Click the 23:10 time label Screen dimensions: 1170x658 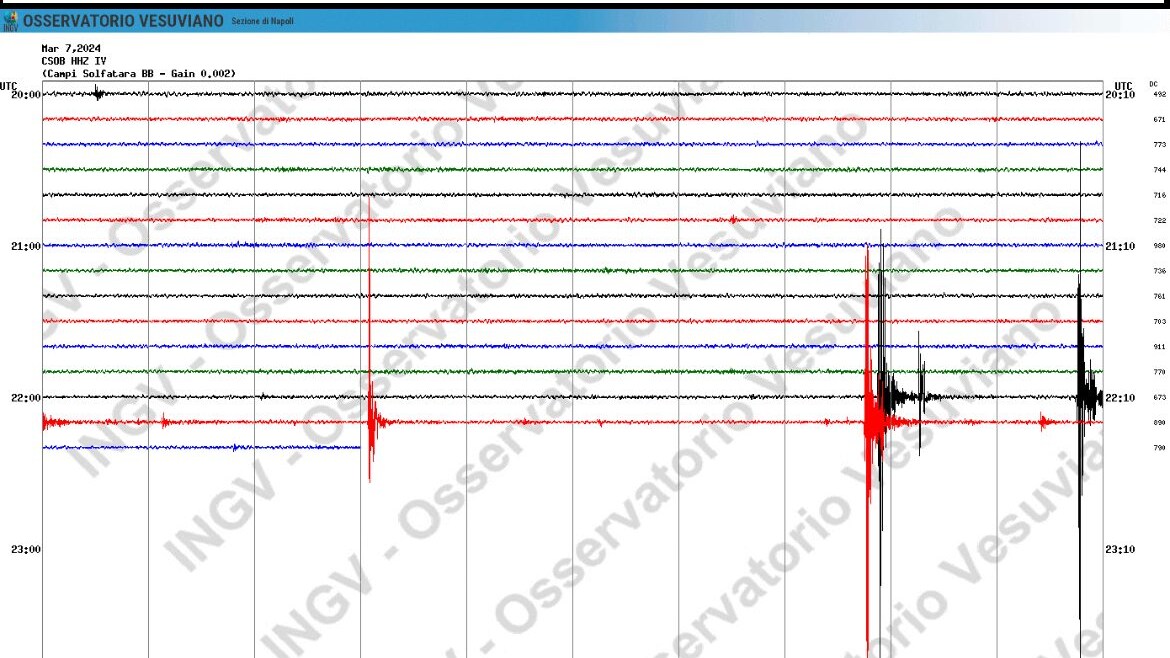[1120, 549]
